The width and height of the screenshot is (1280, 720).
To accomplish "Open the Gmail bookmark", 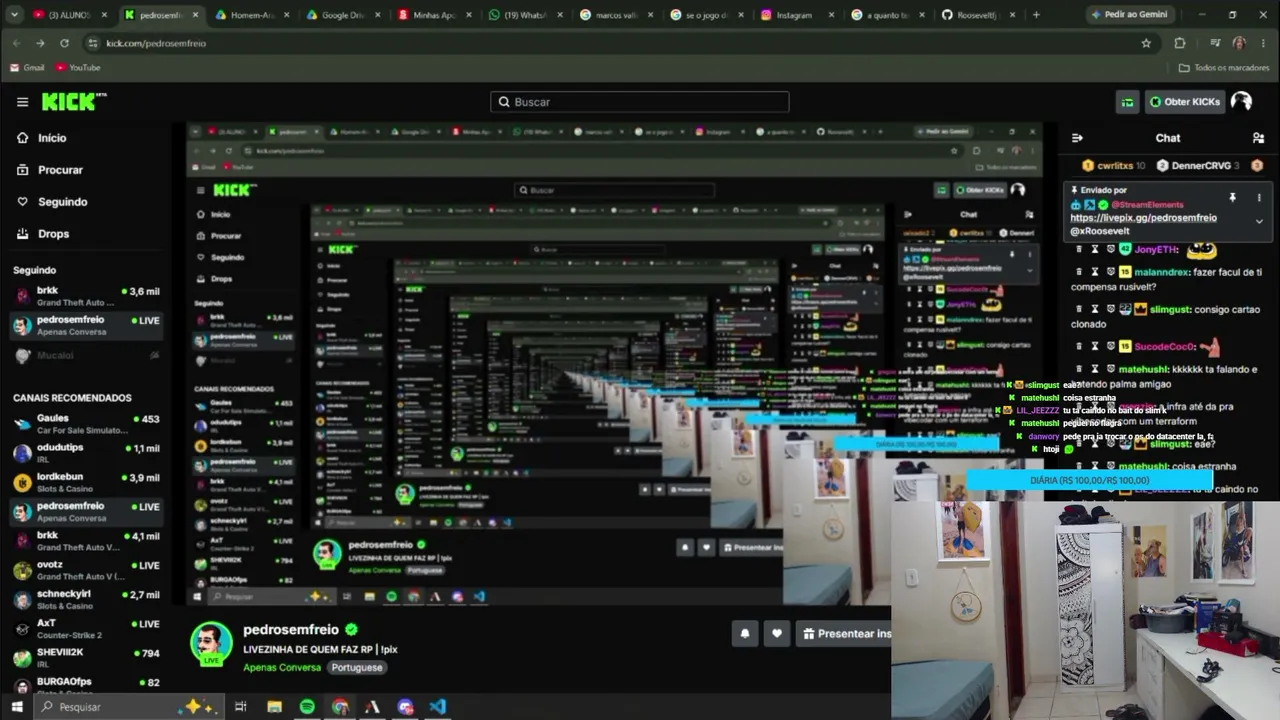I will coord(27,68).
